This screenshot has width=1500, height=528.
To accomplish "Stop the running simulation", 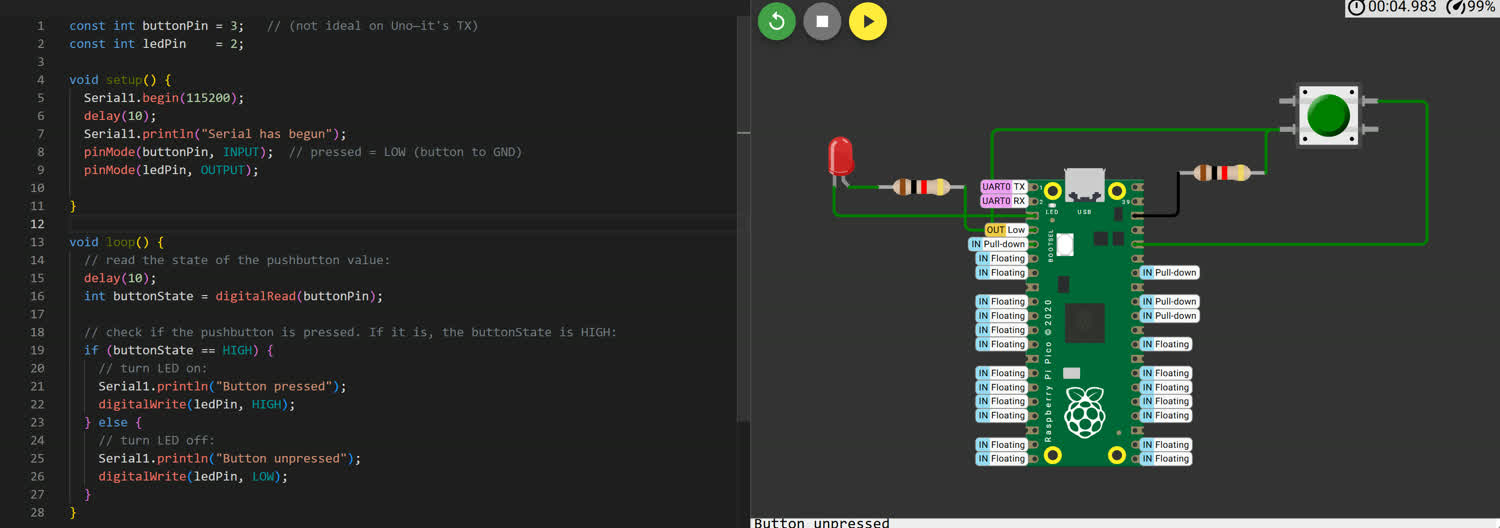I will pyautogui.click(x=822, y=21).
